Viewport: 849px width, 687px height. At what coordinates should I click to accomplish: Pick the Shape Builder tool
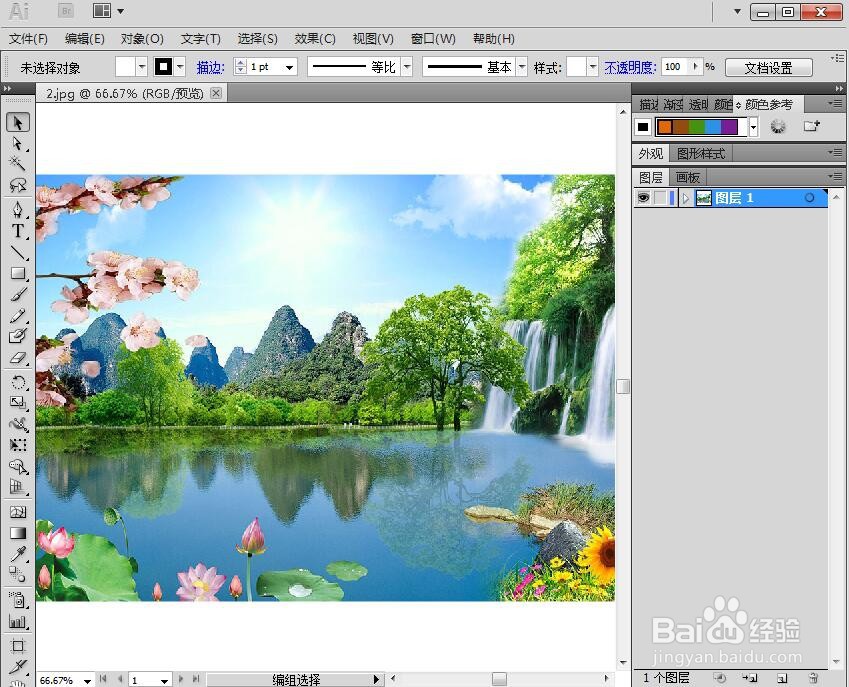click(x=18, y=466)
